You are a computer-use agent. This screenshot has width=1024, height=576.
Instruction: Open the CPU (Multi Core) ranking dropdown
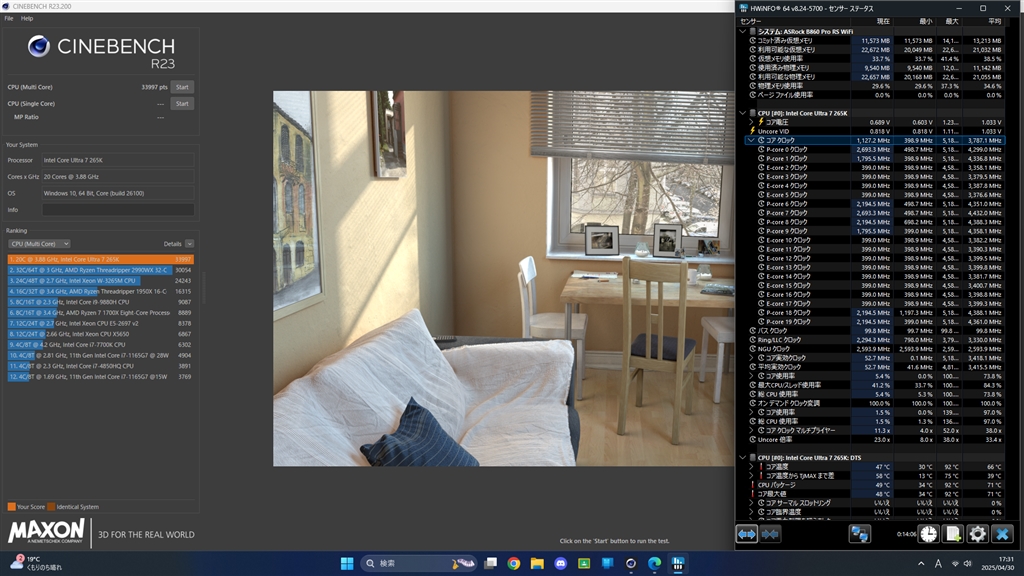pyautogui.click(x=39, y=244)
